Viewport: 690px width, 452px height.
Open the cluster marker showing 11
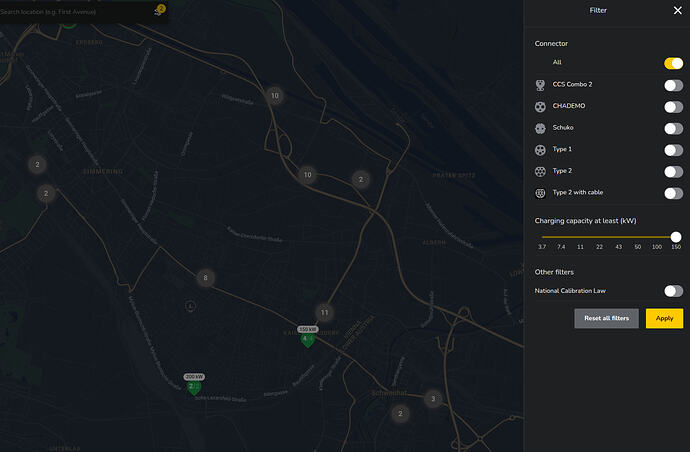coord(324,312)
